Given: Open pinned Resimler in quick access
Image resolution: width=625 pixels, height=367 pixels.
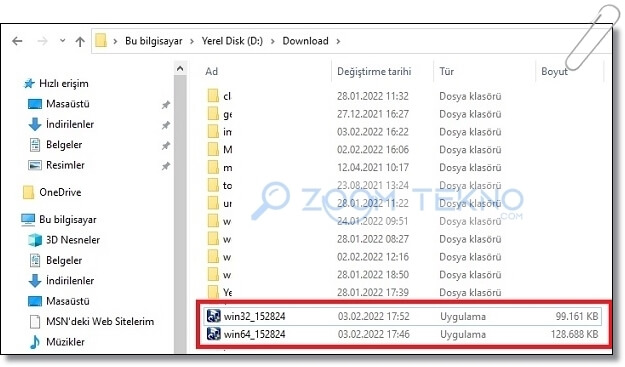Looking at the screenshot, I should click(x=65, y=165).
